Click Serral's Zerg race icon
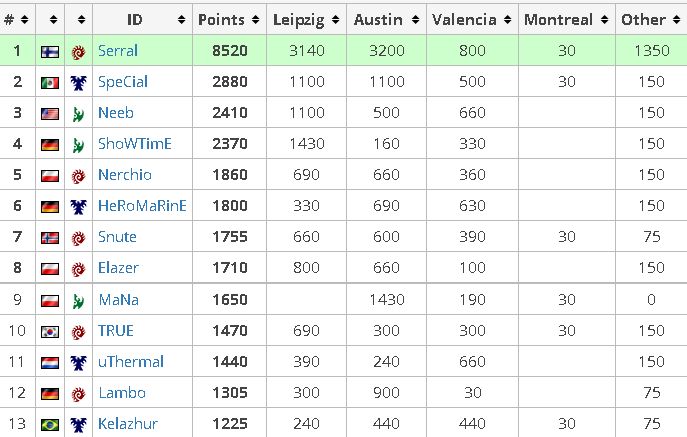687x437 pixels. 78,53
